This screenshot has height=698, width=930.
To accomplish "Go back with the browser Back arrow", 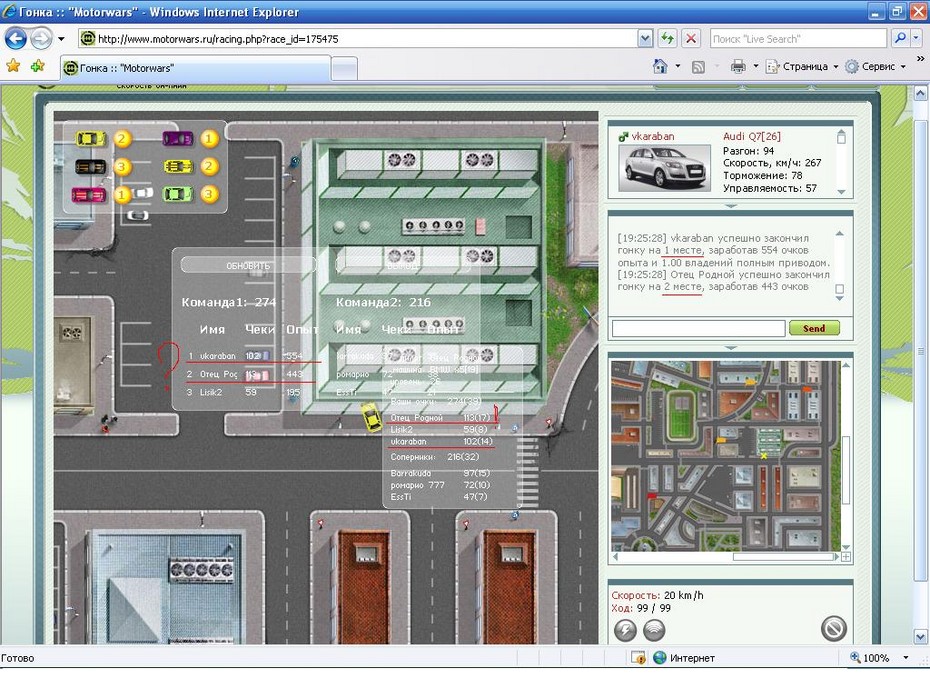I will (x=15, y=39).
